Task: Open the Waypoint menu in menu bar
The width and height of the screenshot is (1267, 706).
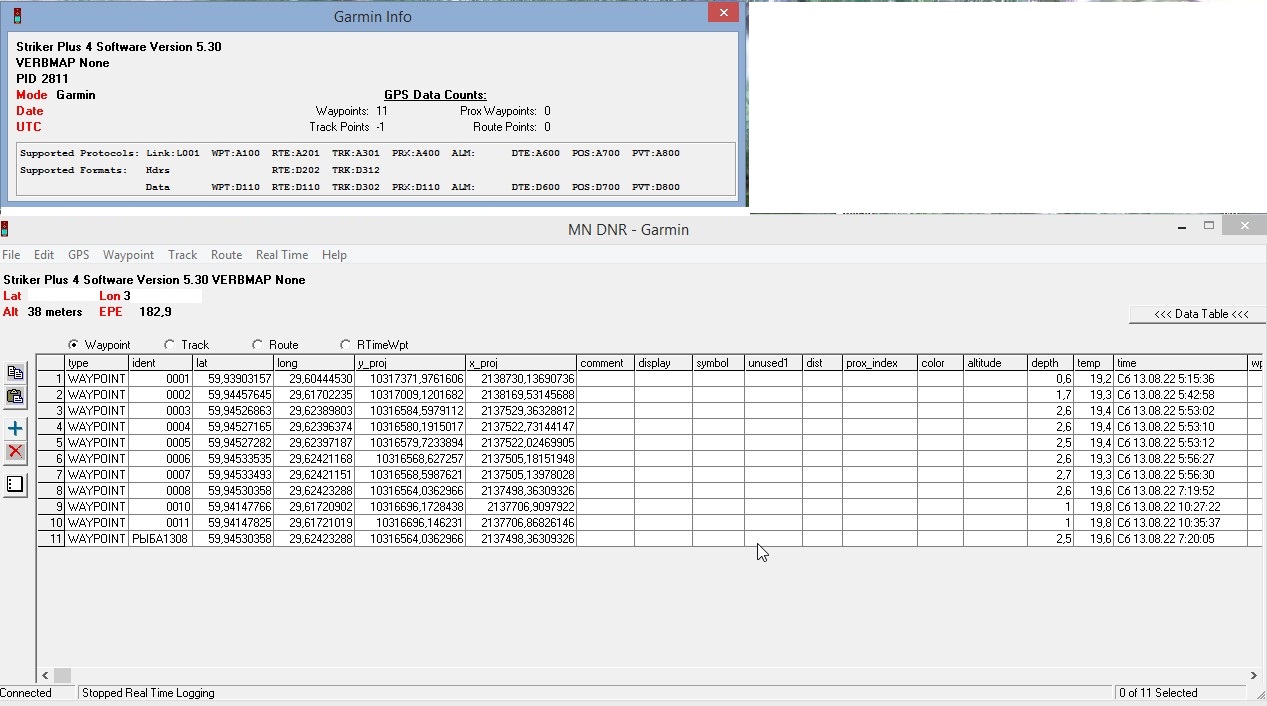Action: (x=128, y=255)
